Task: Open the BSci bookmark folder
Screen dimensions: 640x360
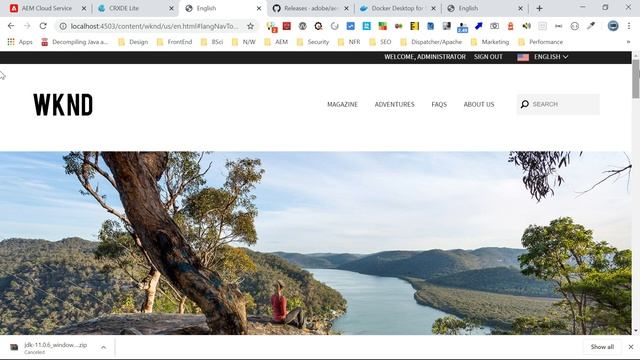Action: click(212, 42)
